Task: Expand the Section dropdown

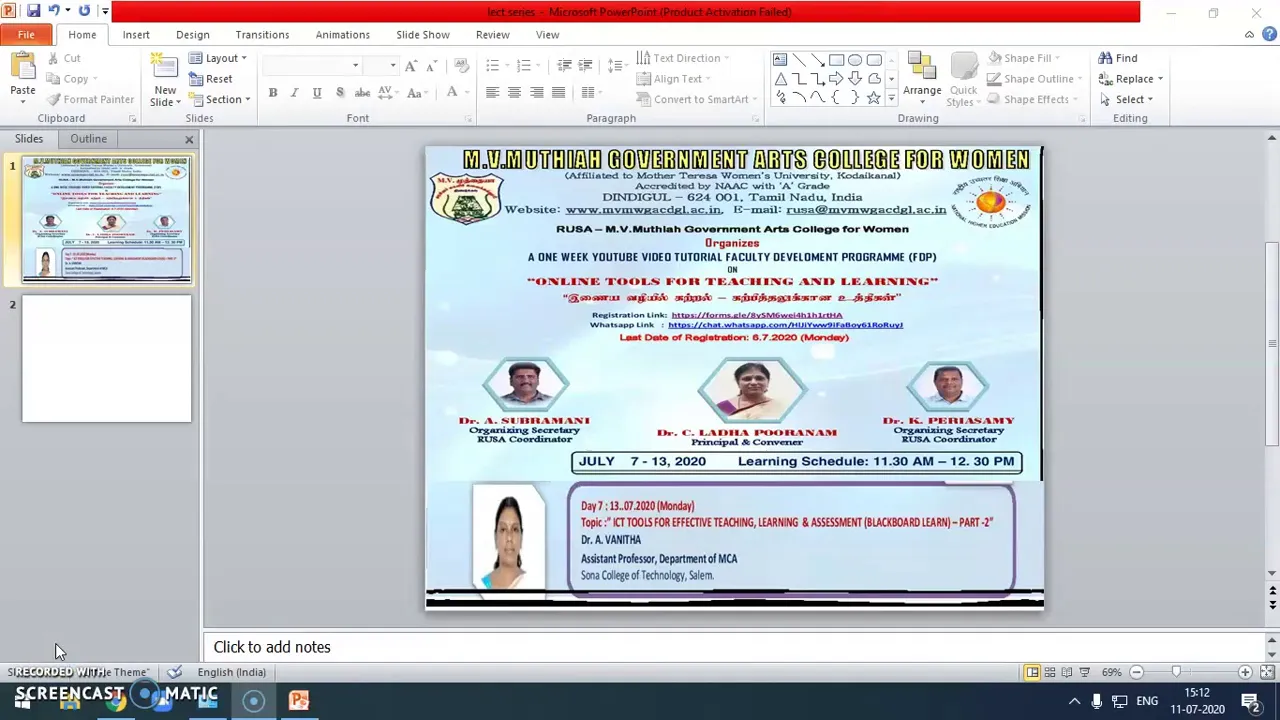Action: click(x=219, y=99)
